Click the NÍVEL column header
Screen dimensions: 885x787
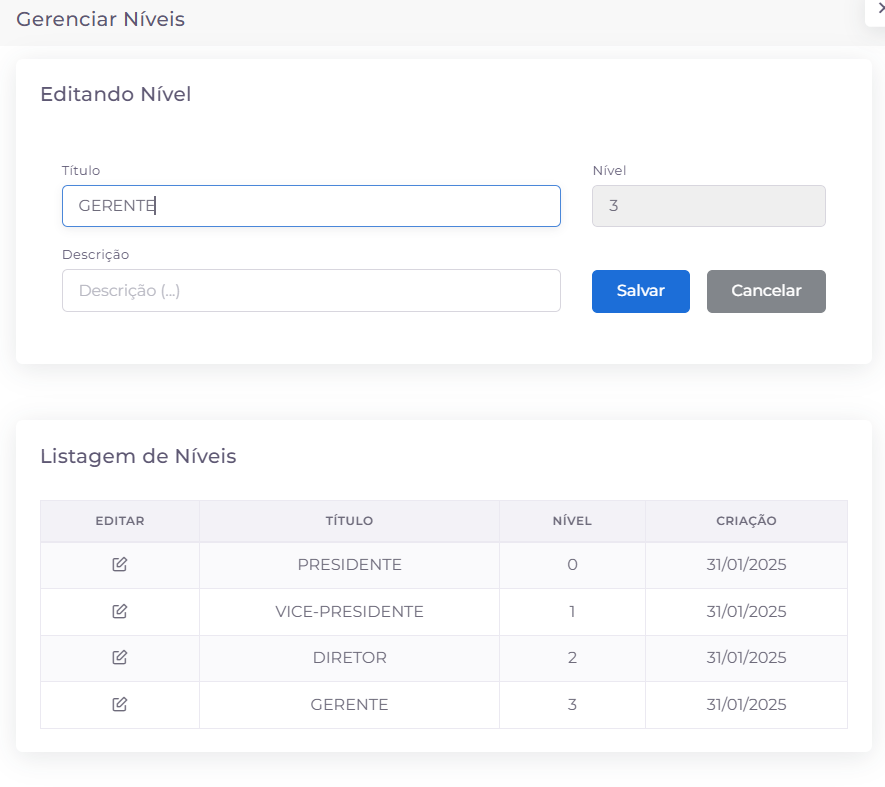pos(572,521)
